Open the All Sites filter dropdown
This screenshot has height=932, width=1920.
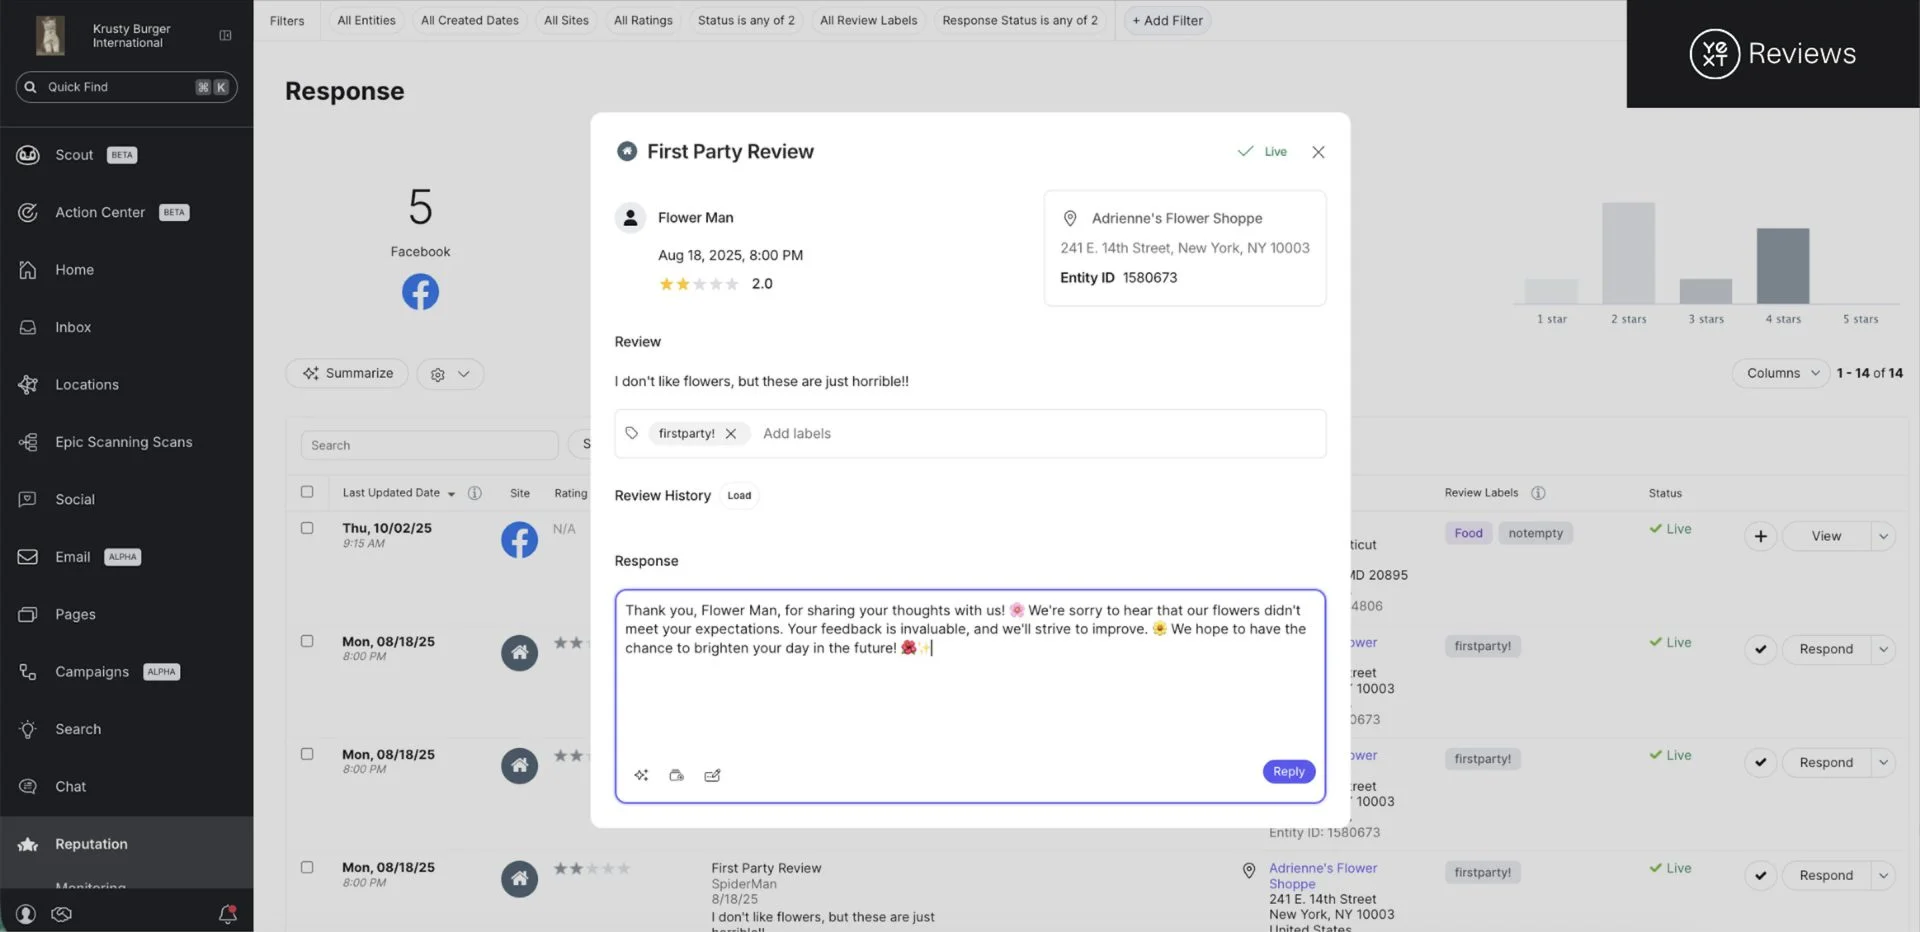(x=566, y=20)
